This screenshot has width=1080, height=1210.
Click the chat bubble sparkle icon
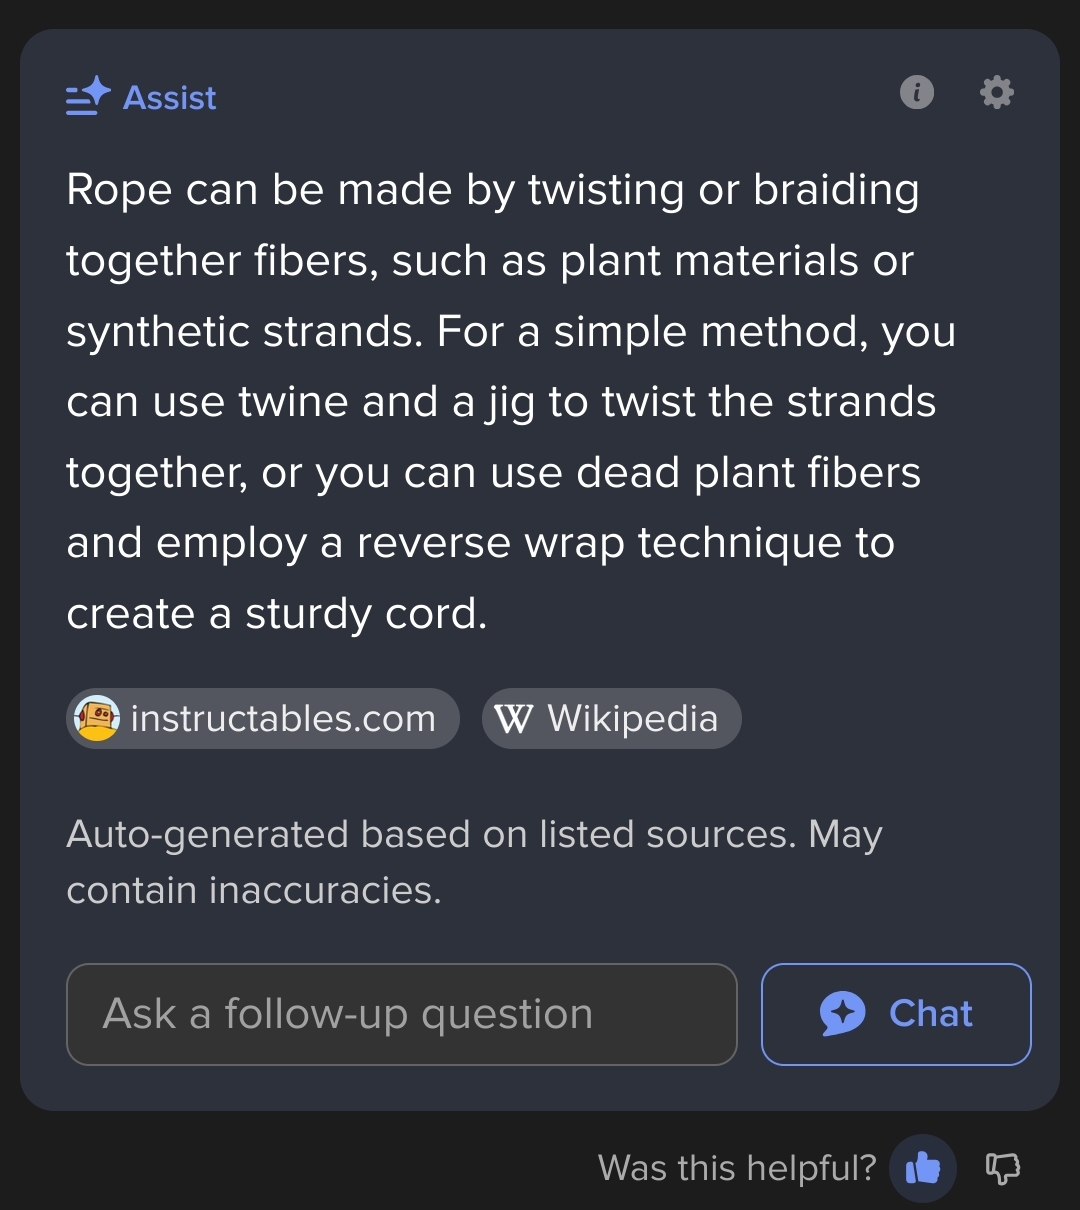pos(842,1014)
